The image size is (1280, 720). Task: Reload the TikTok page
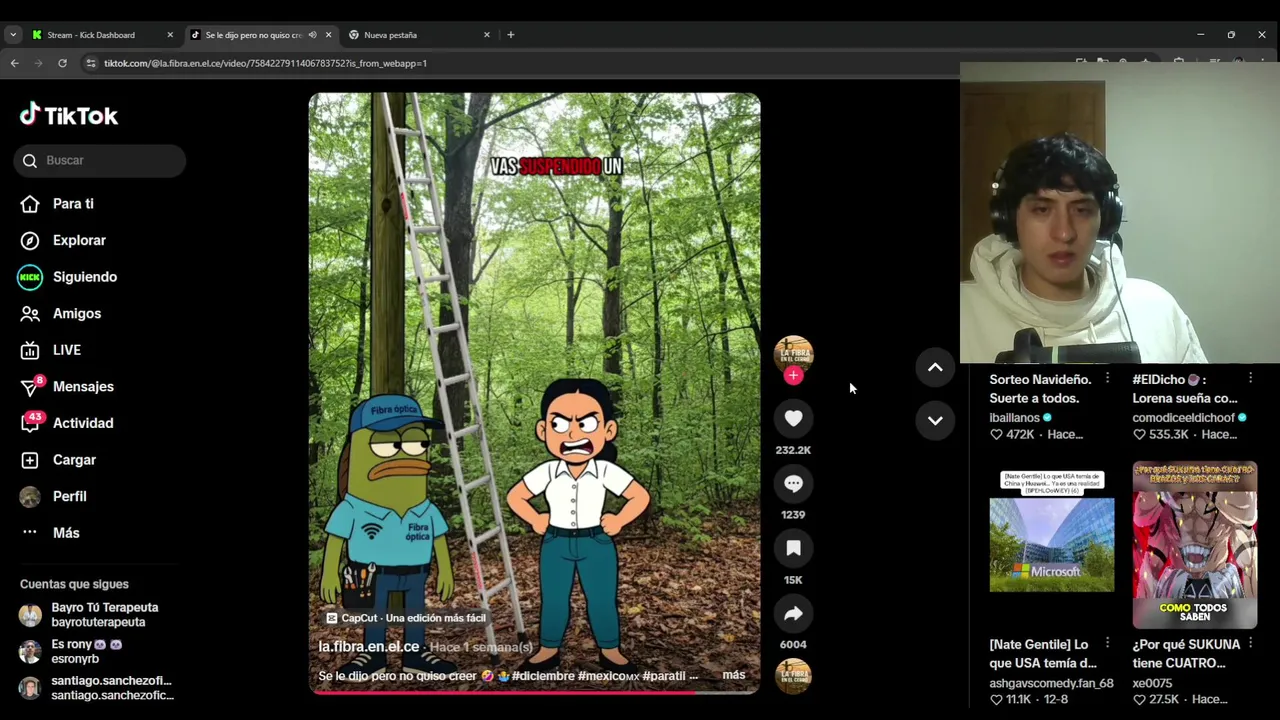pyautogui.click(x=62, y=63)
